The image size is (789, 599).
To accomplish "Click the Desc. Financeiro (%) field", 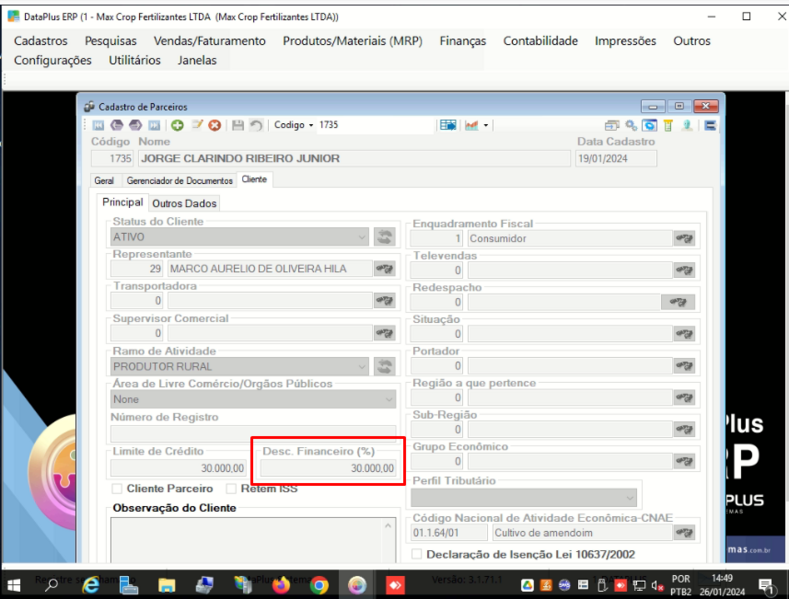I will click(x=328, y=468).
